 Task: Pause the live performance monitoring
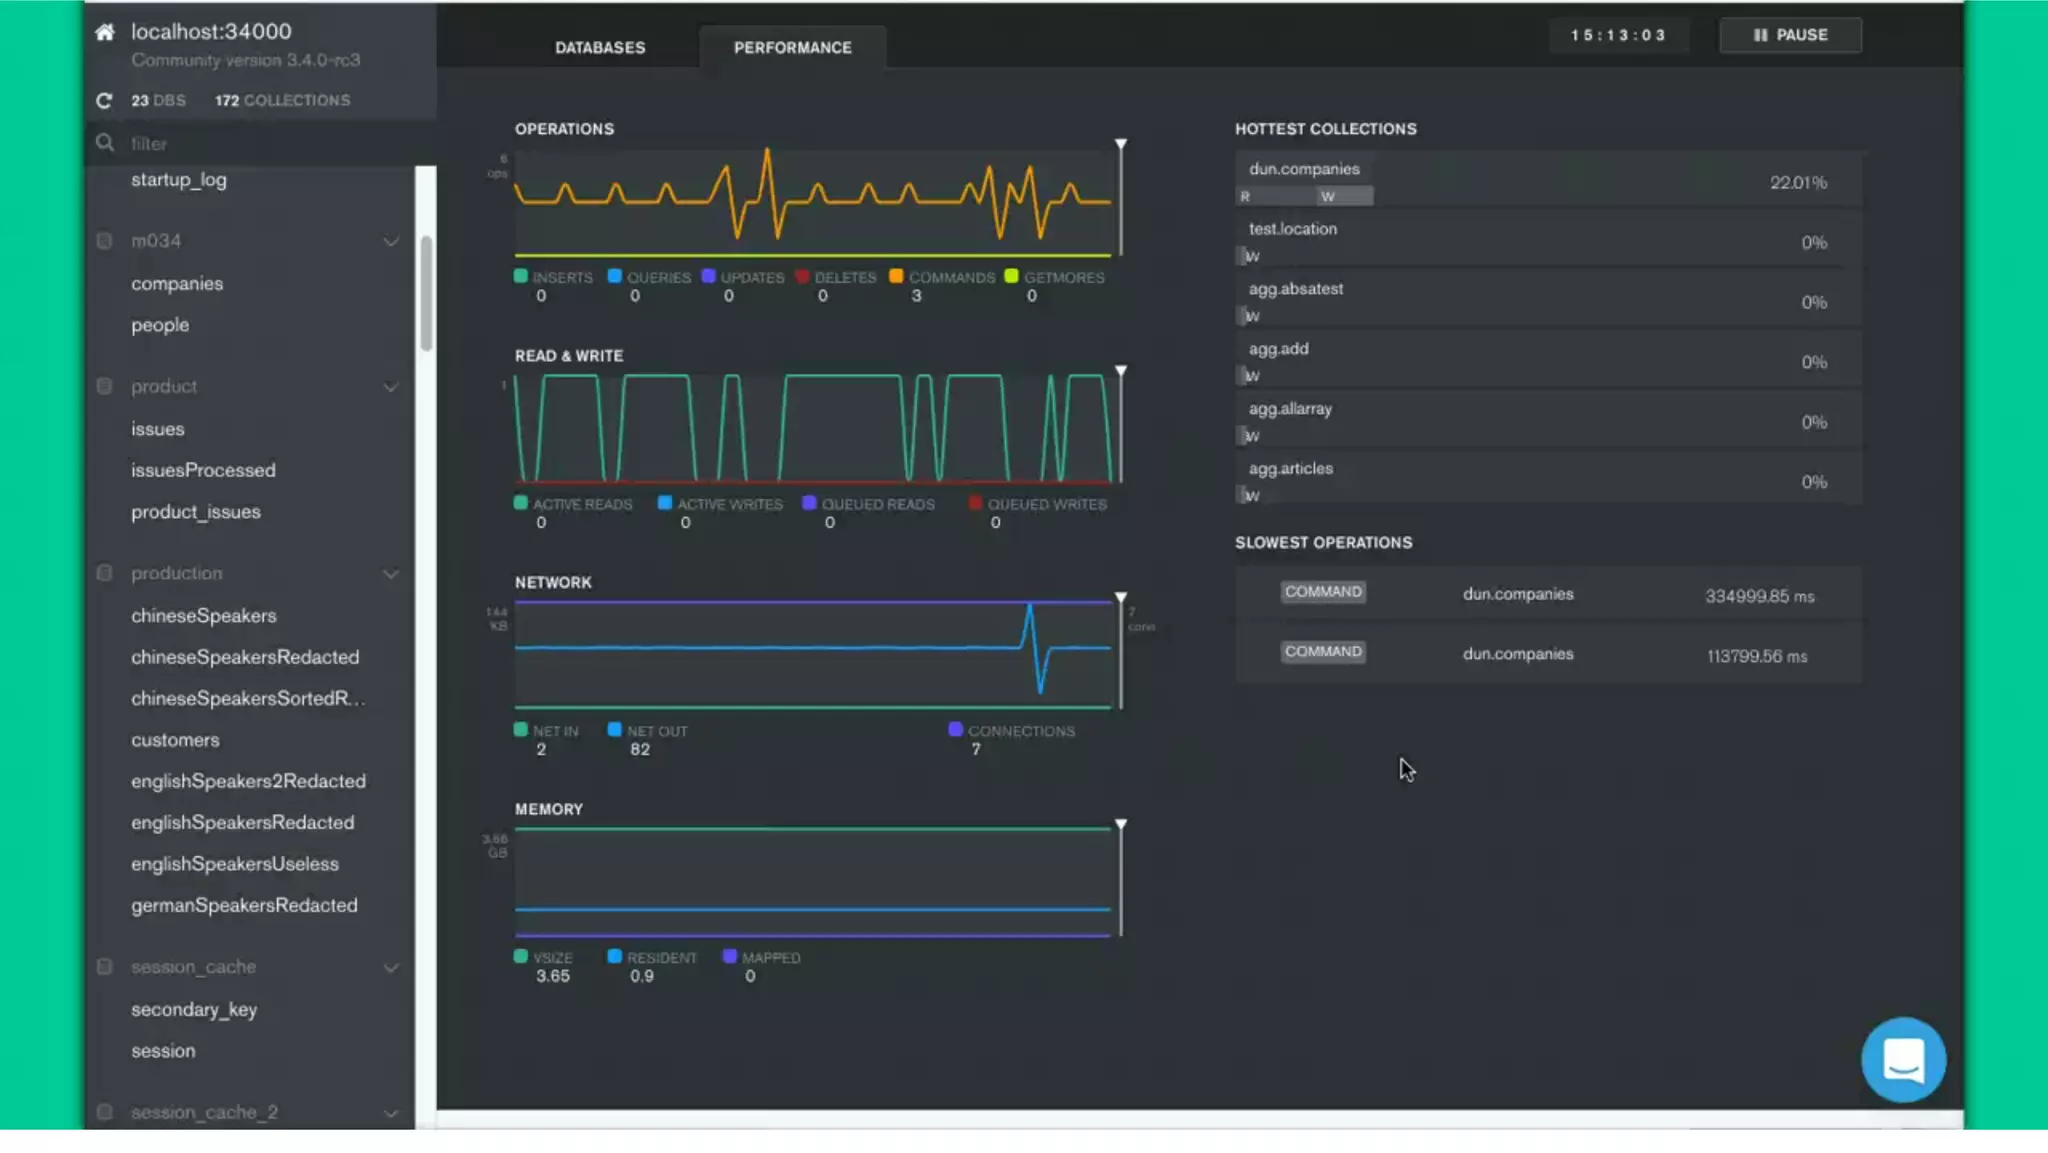pos(1789,35)
